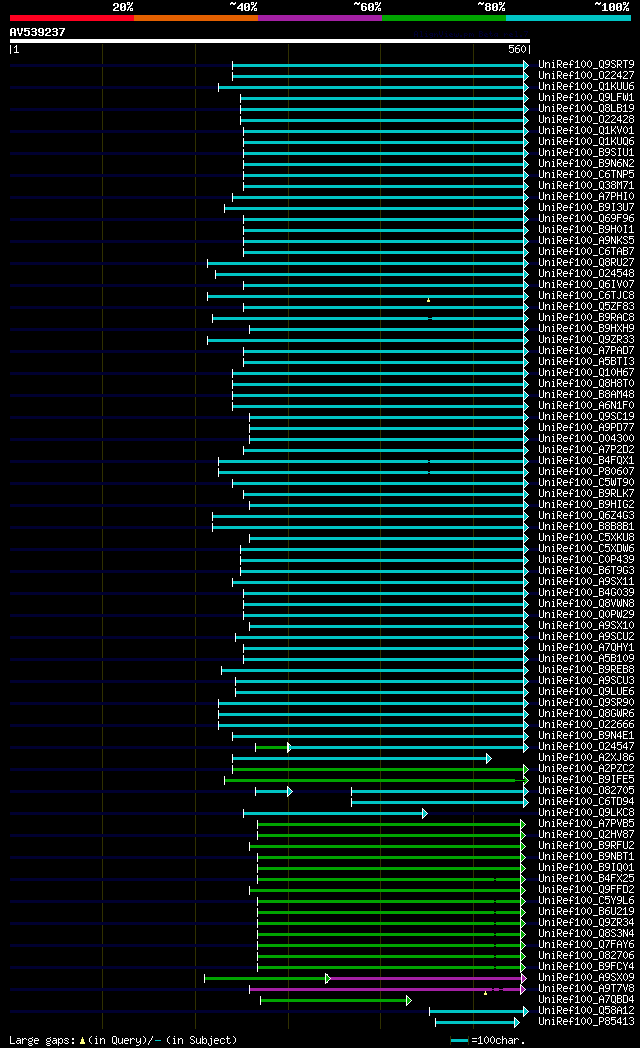
Task: Click the green ~80% identity legend segment
Action: point(444,18)
